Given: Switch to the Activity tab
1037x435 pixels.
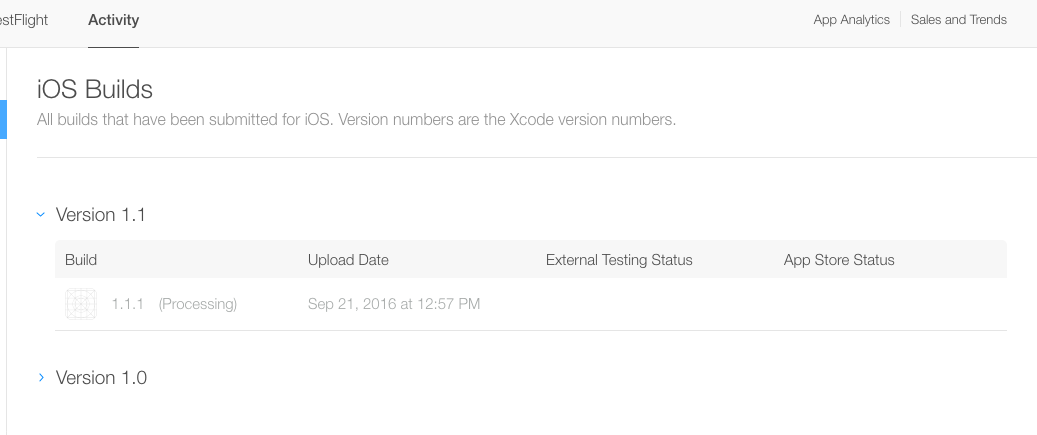Looking at the screenshot, I should (x=113, y=20).
